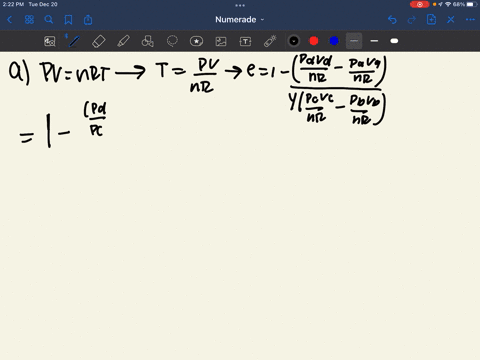This screenshot has width=480, height=360.
Task: Open the Elements star tool
Action: tap(196, 41)
